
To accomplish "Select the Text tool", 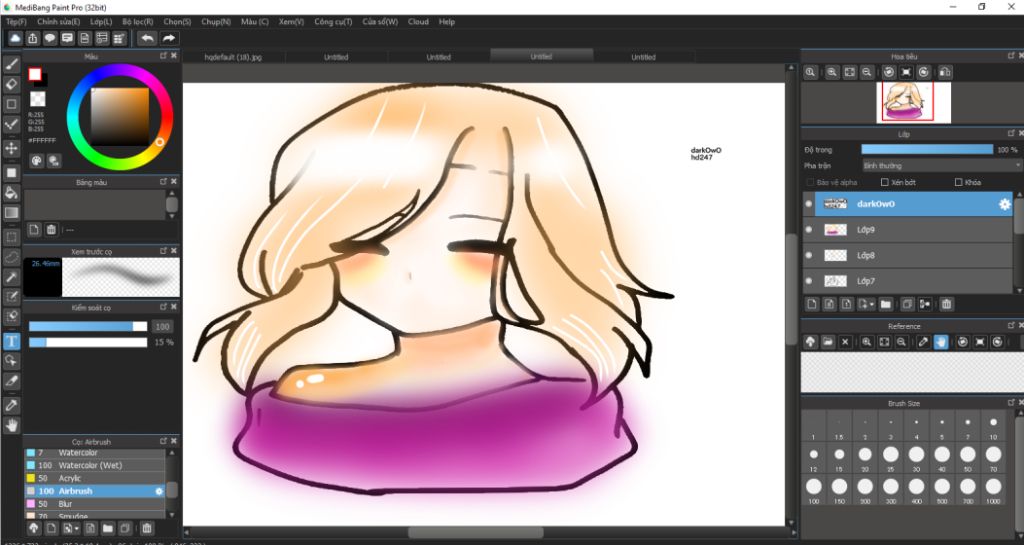I will click(x=11, y=341).
